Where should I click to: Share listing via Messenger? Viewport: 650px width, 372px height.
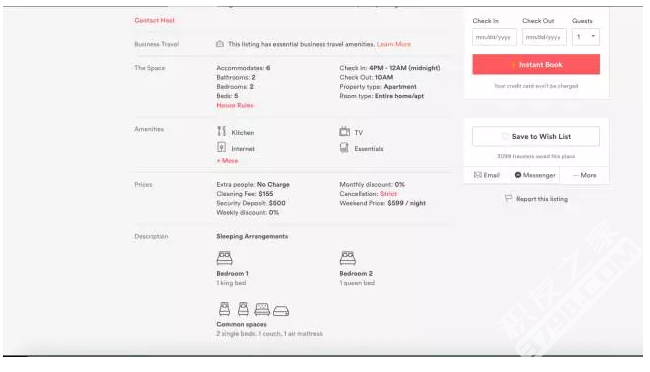pos(535,175)
